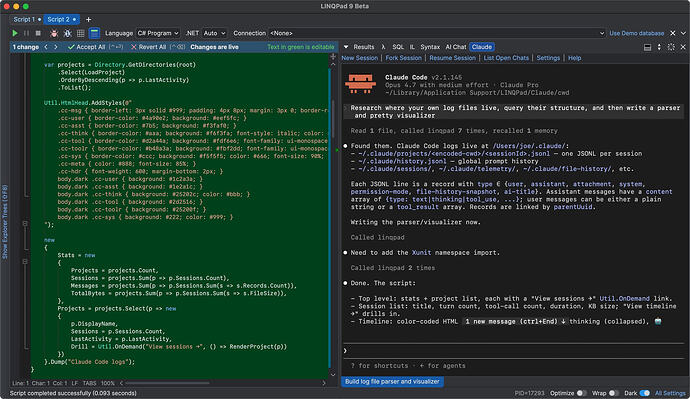Go to next change arrow
Viewport: 690px width, 399px height.
point(55,47)
